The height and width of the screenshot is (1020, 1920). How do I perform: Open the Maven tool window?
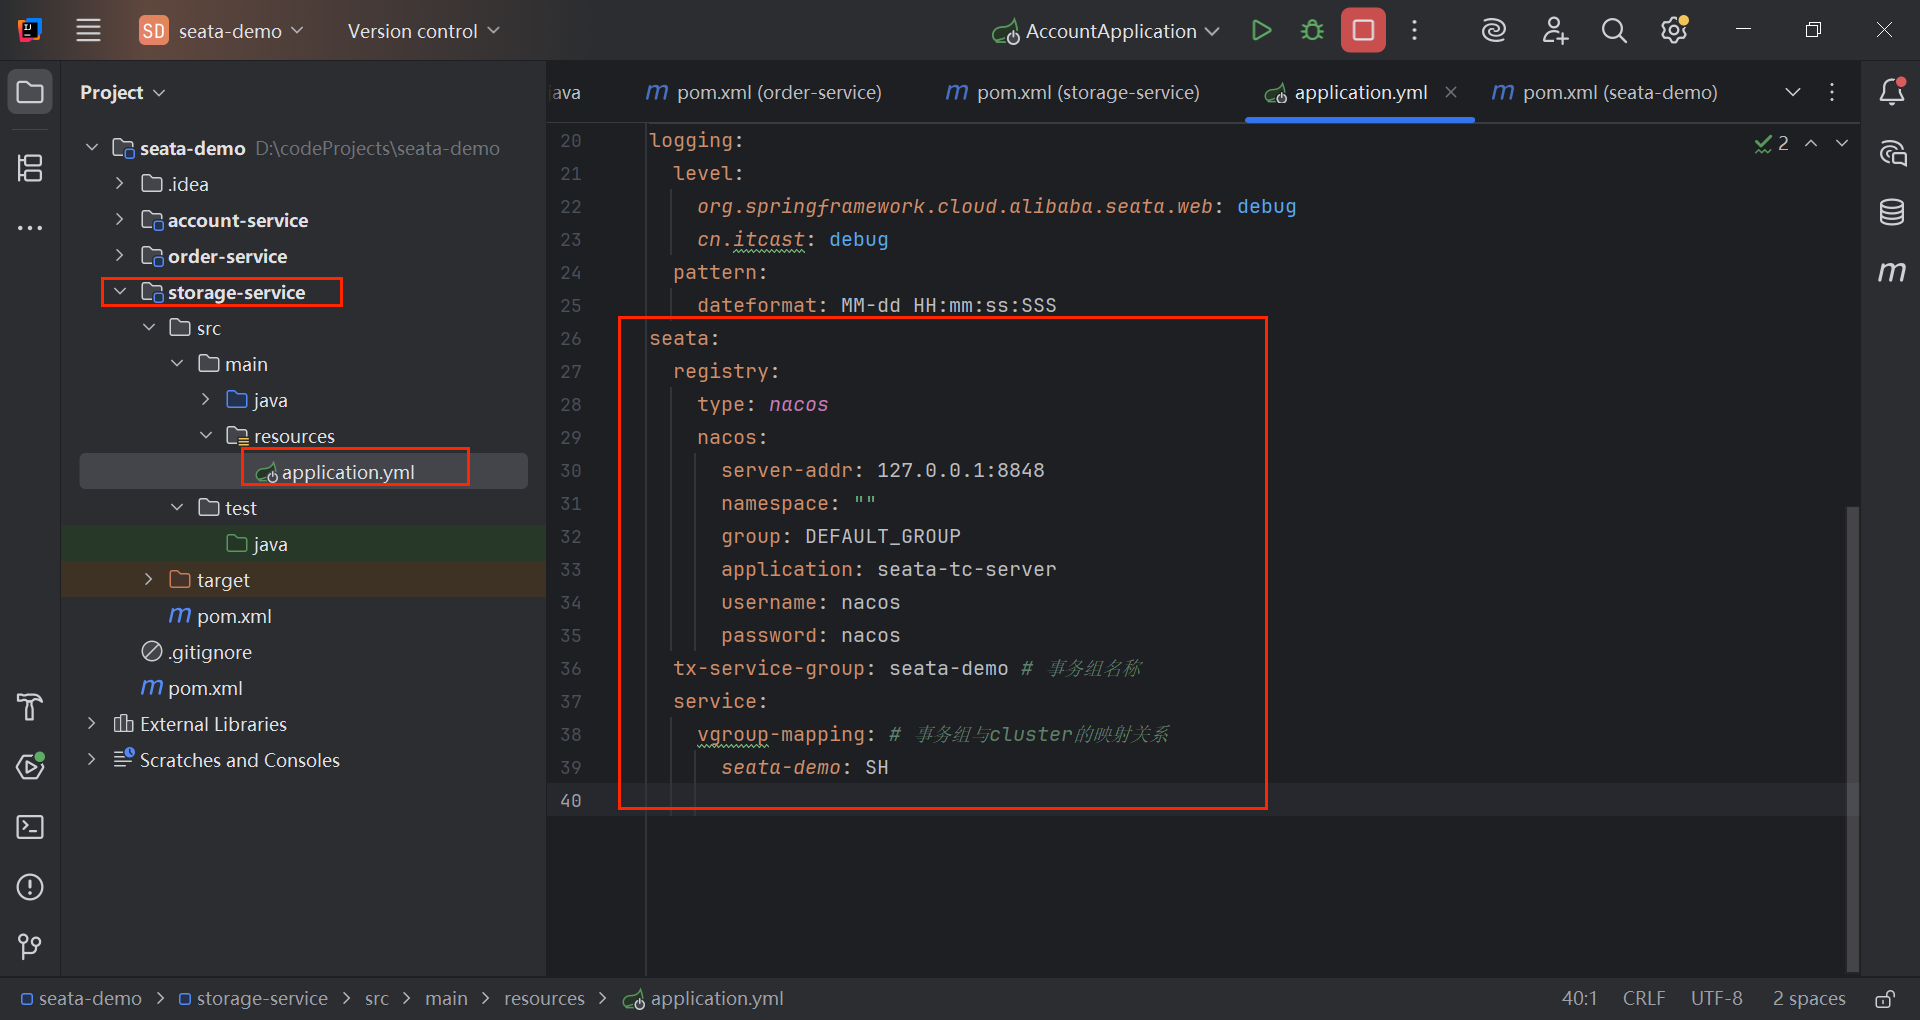1892,271
